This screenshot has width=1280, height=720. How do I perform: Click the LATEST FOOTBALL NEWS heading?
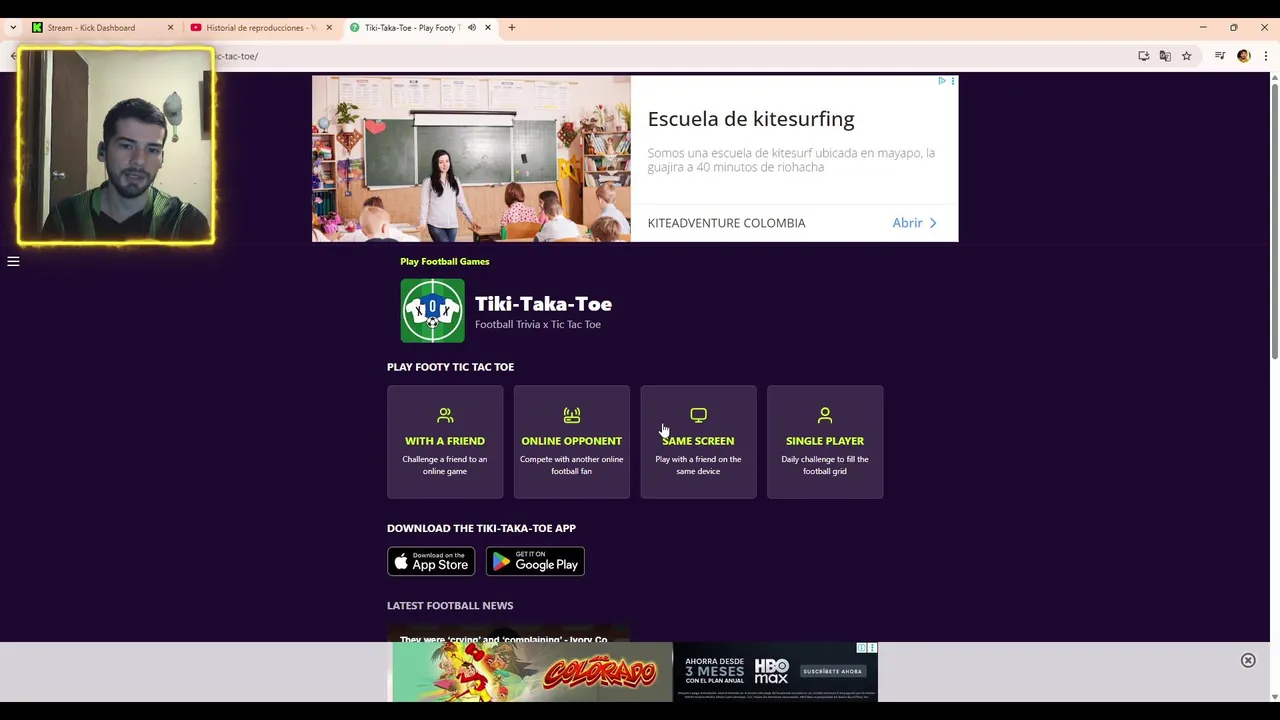click(450, 605)
